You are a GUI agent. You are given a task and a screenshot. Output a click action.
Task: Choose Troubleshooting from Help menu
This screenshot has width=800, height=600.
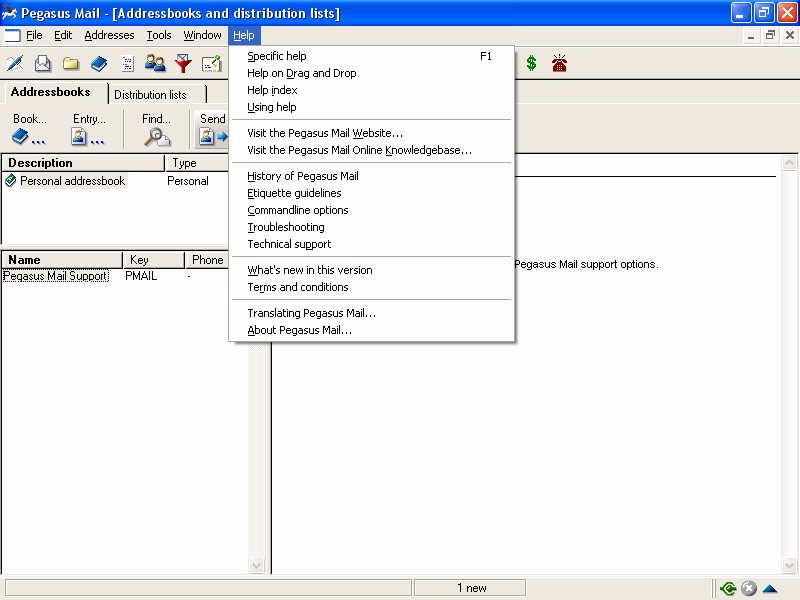pyautogui.click(x=371, y=227)
